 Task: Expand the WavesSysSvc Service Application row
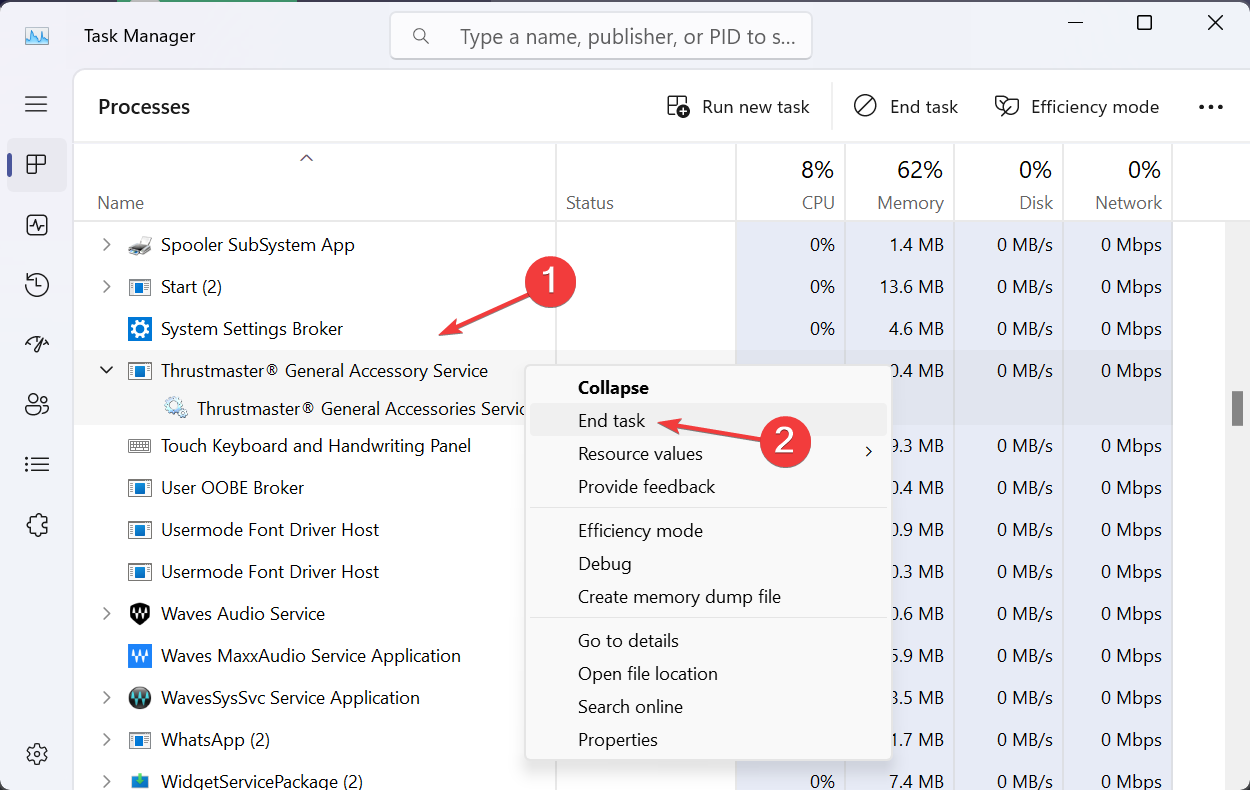pyautogui.click(x=106, y=698)
